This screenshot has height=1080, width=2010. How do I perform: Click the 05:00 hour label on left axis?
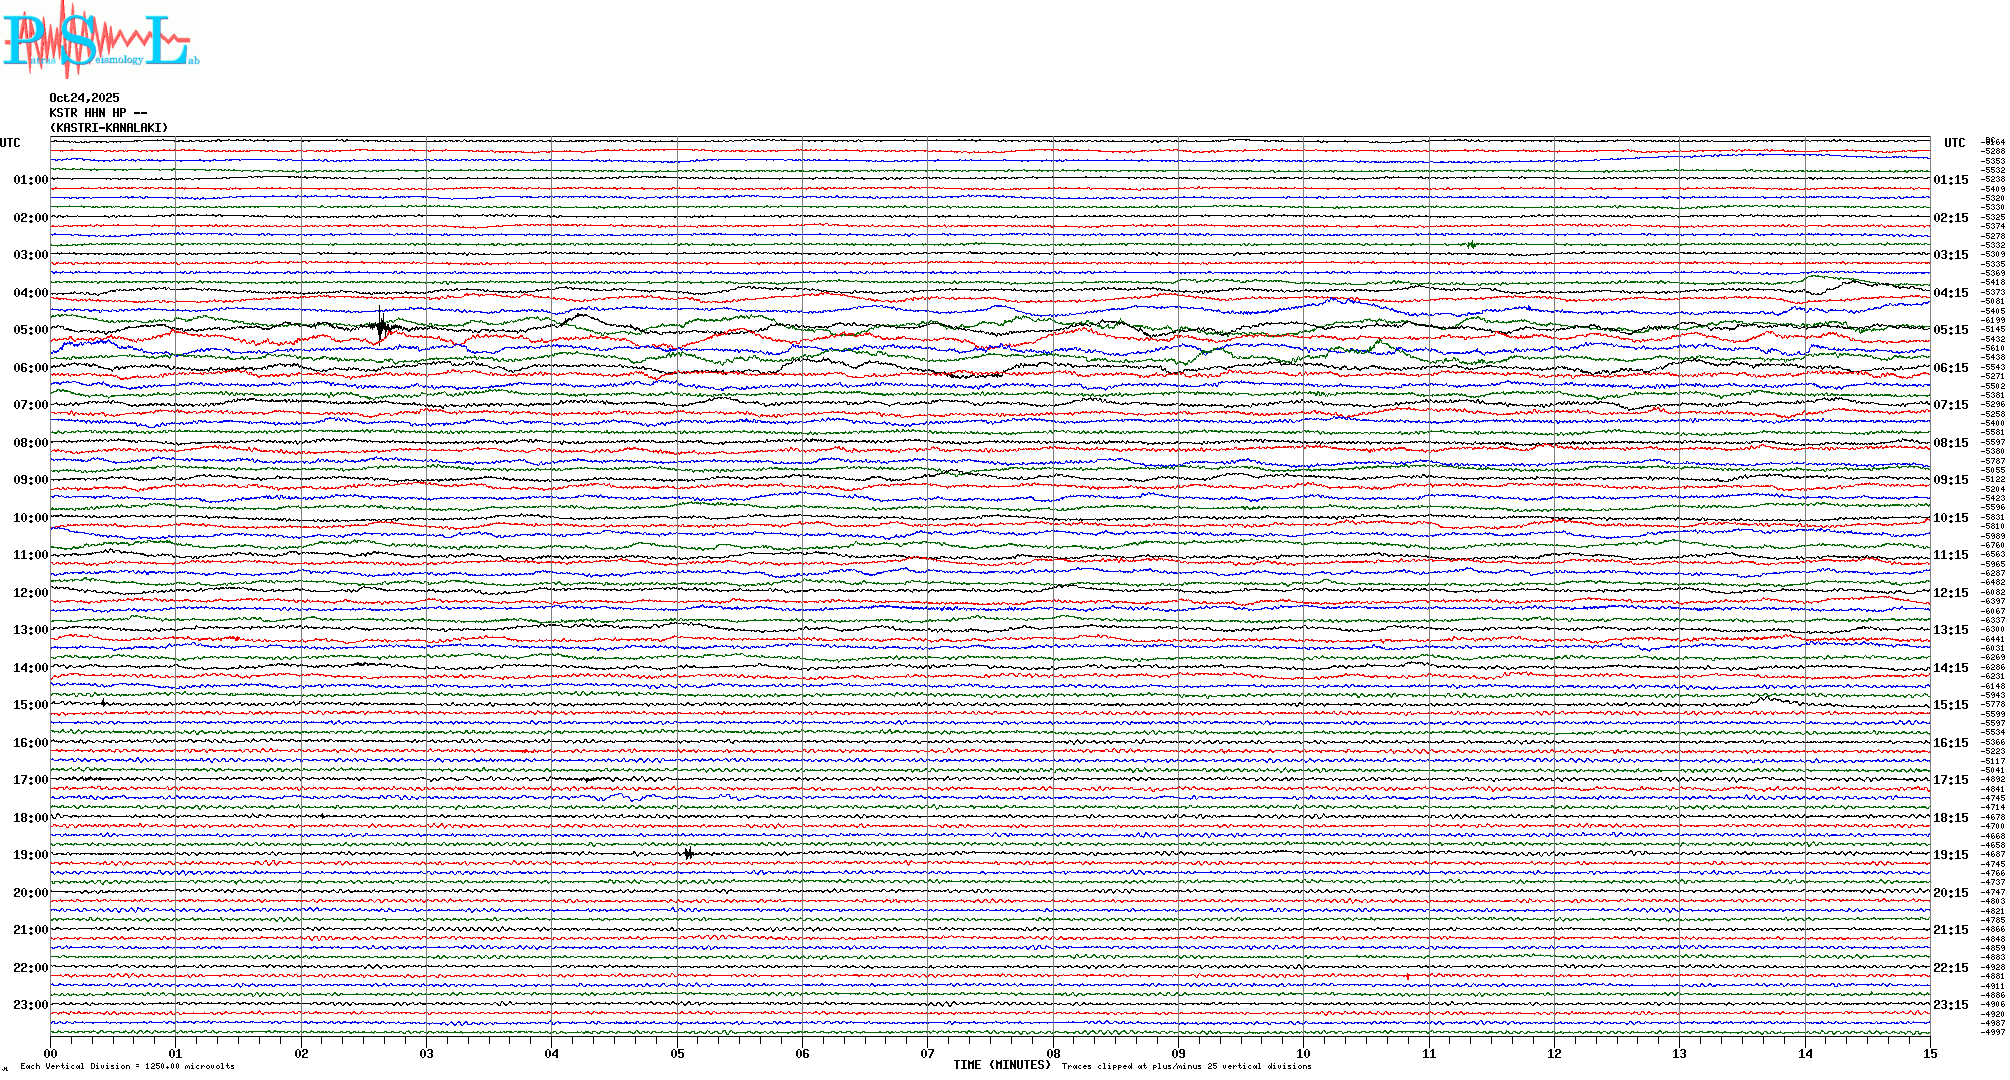(x=30, y=330)
